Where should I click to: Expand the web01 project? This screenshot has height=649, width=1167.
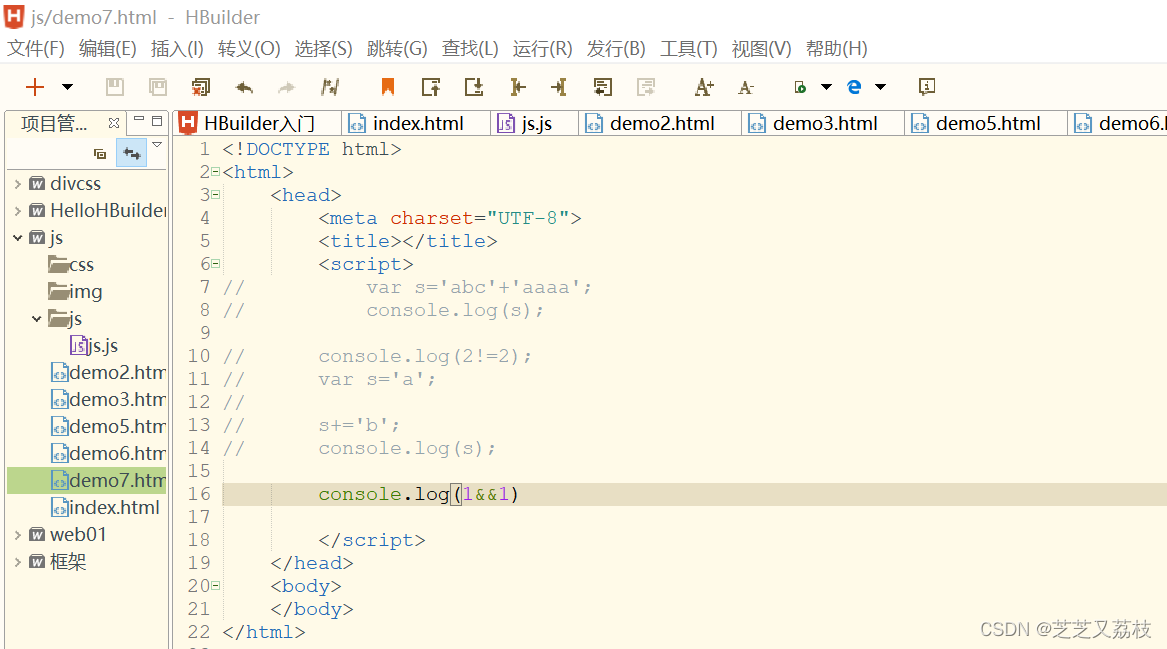18,534
